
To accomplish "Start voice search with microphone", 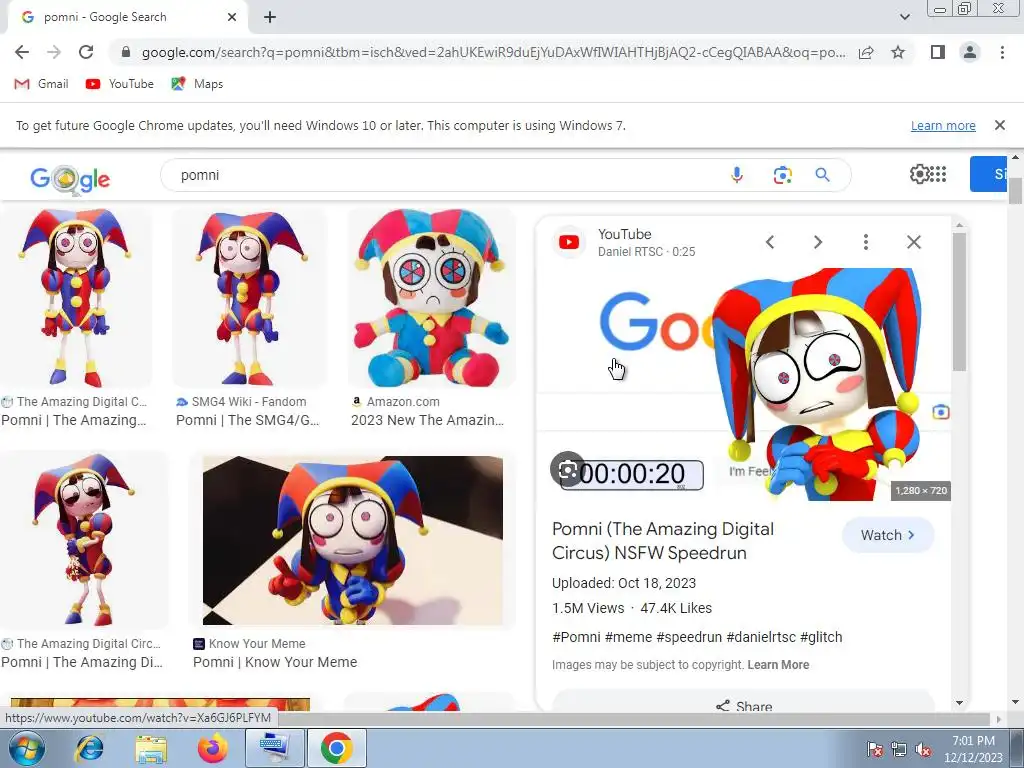I will click(x=737, y=175).
